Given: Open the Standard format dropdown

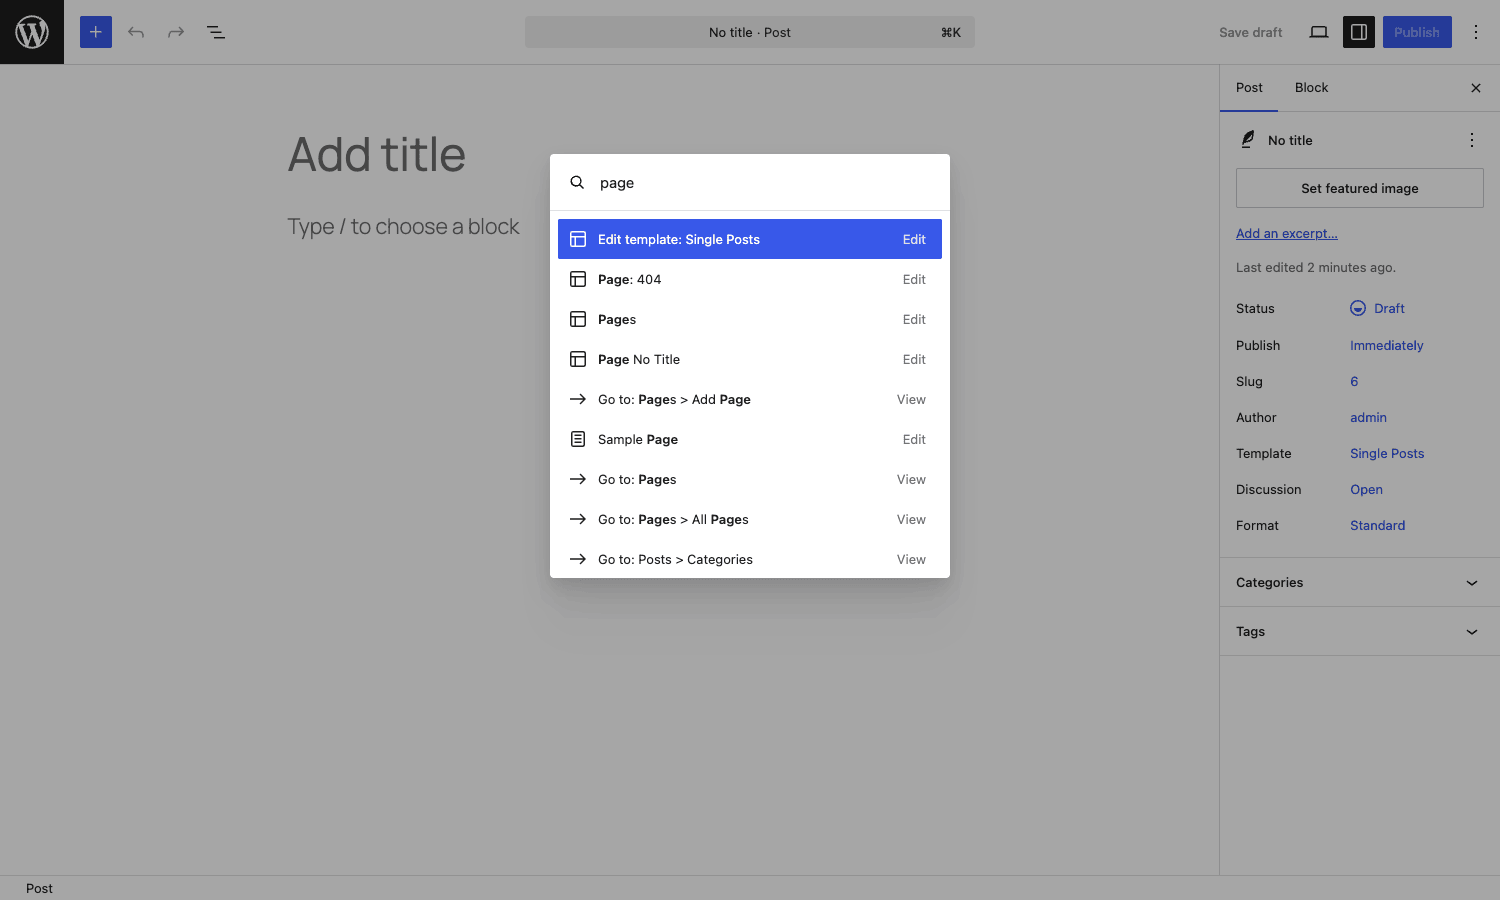Looking at the screenshot, I should click(1377, 525).
